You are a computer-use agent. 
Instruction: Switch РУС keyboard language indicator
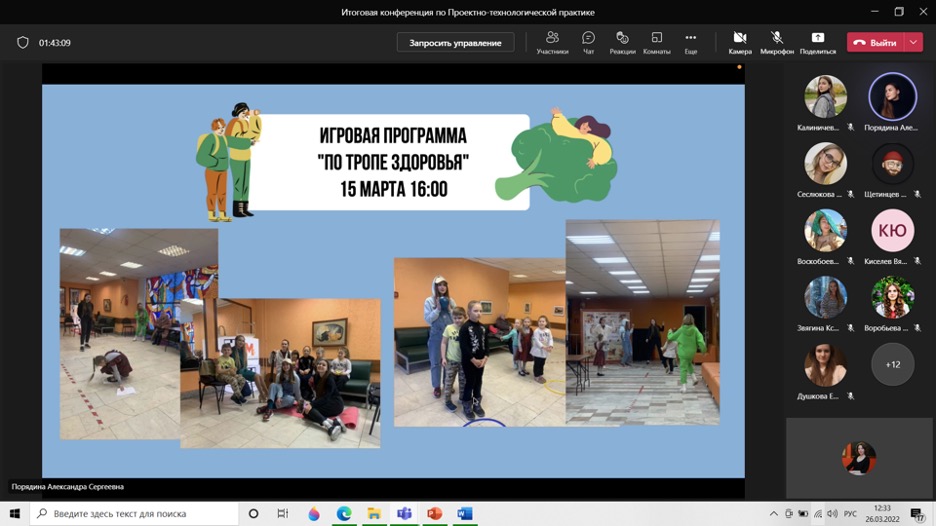coord(850,514)
